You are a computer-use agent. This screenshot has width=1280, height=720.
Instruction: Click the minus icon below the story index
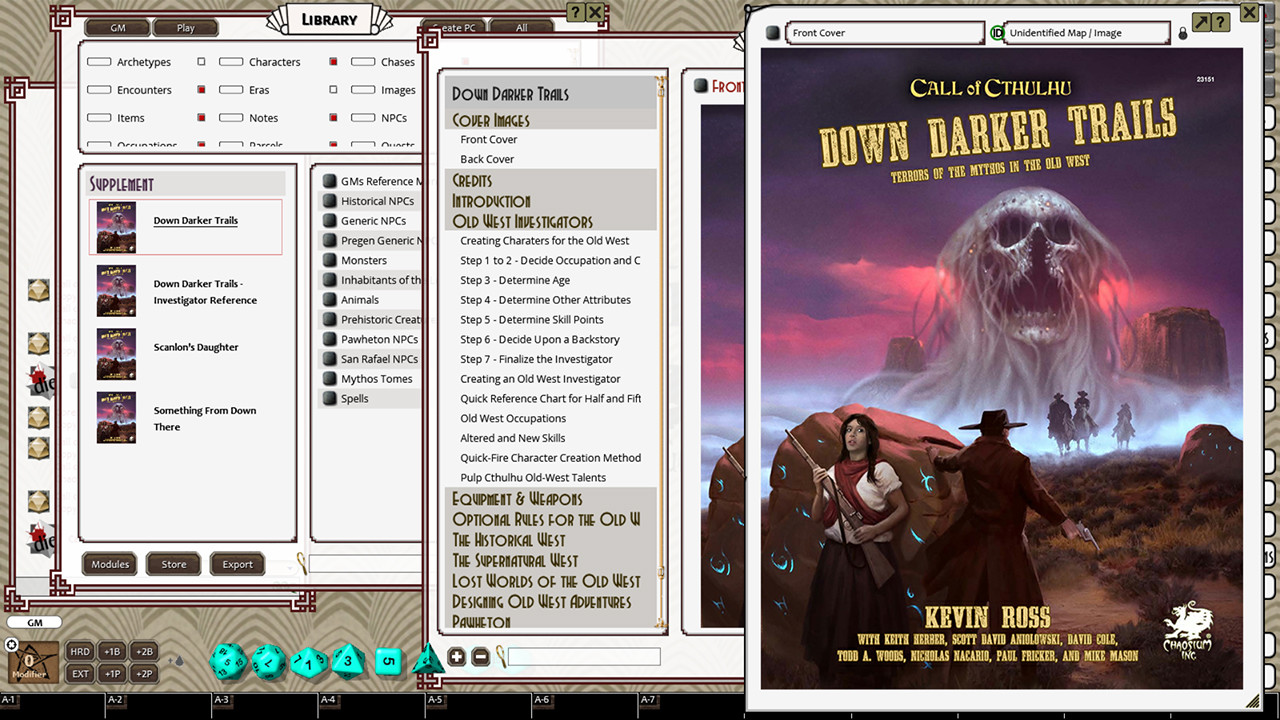(x=481, y=657)
